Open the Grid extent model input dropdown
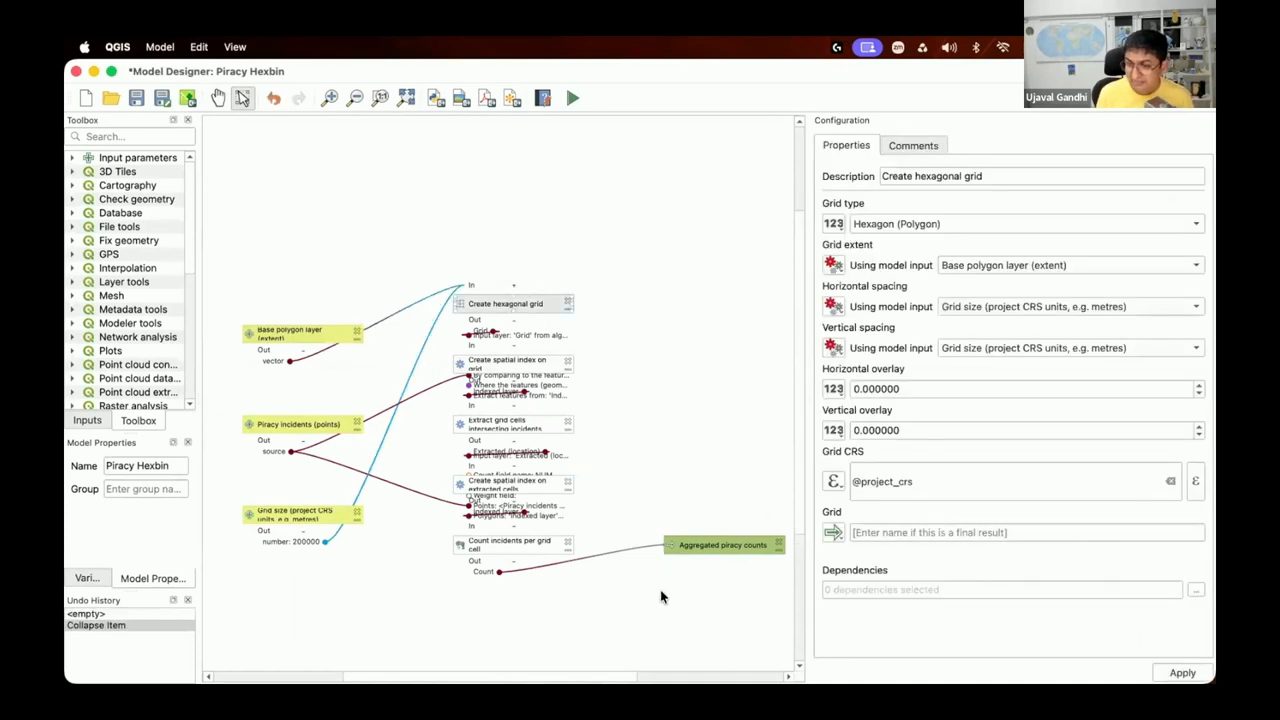 1071,265
